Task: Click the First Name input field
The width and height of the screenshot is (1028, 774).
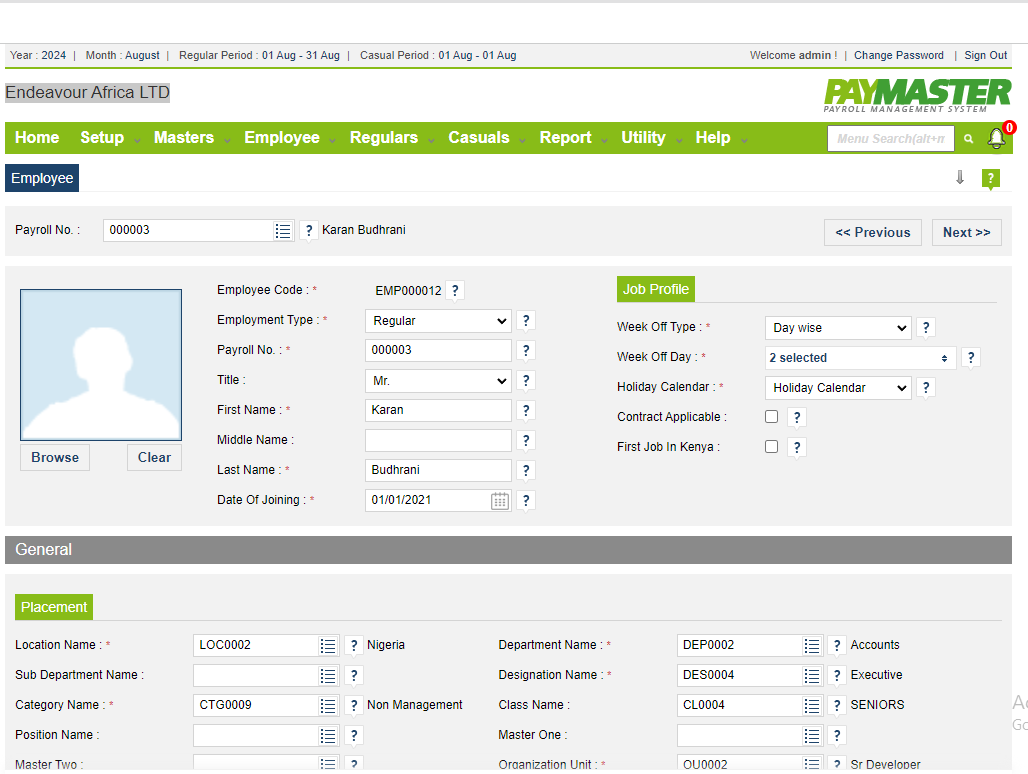Action: (438, 410)
